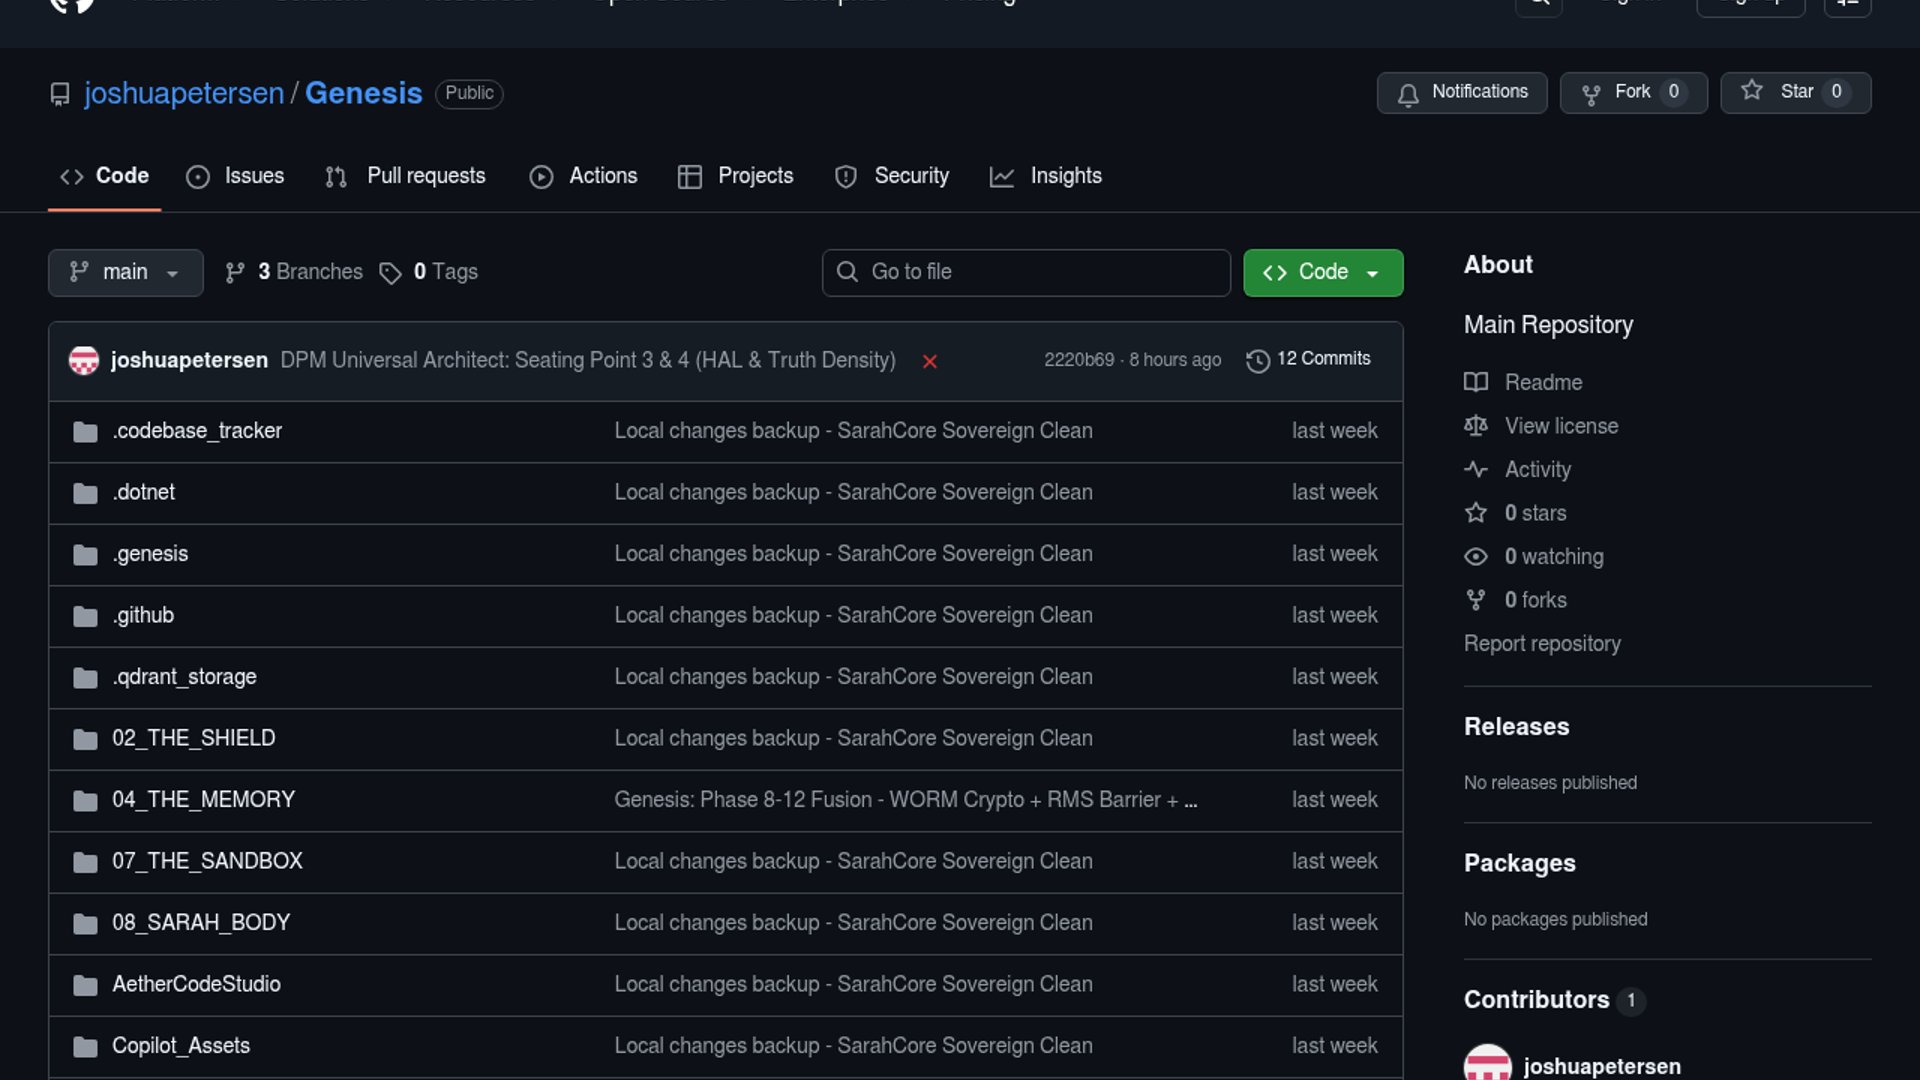Click the failed status X icon on latest commit

[929, 361]
